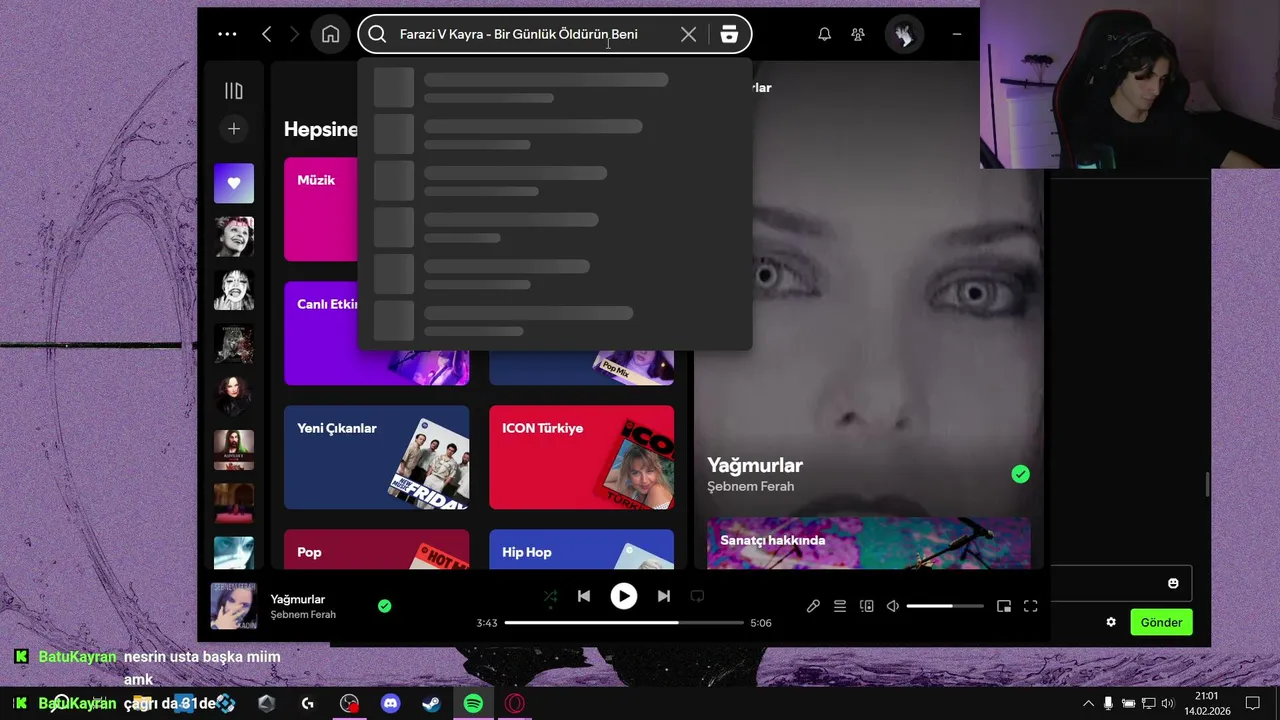Screen dimensions: 1280x720
Task: Toggle repeat mode
Action: coord(697,596)
